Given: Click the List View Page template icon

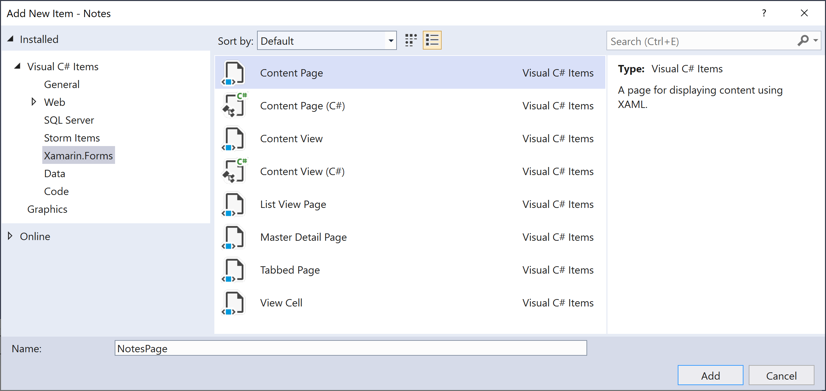Looking at the screenshot, I should point(233,204).
